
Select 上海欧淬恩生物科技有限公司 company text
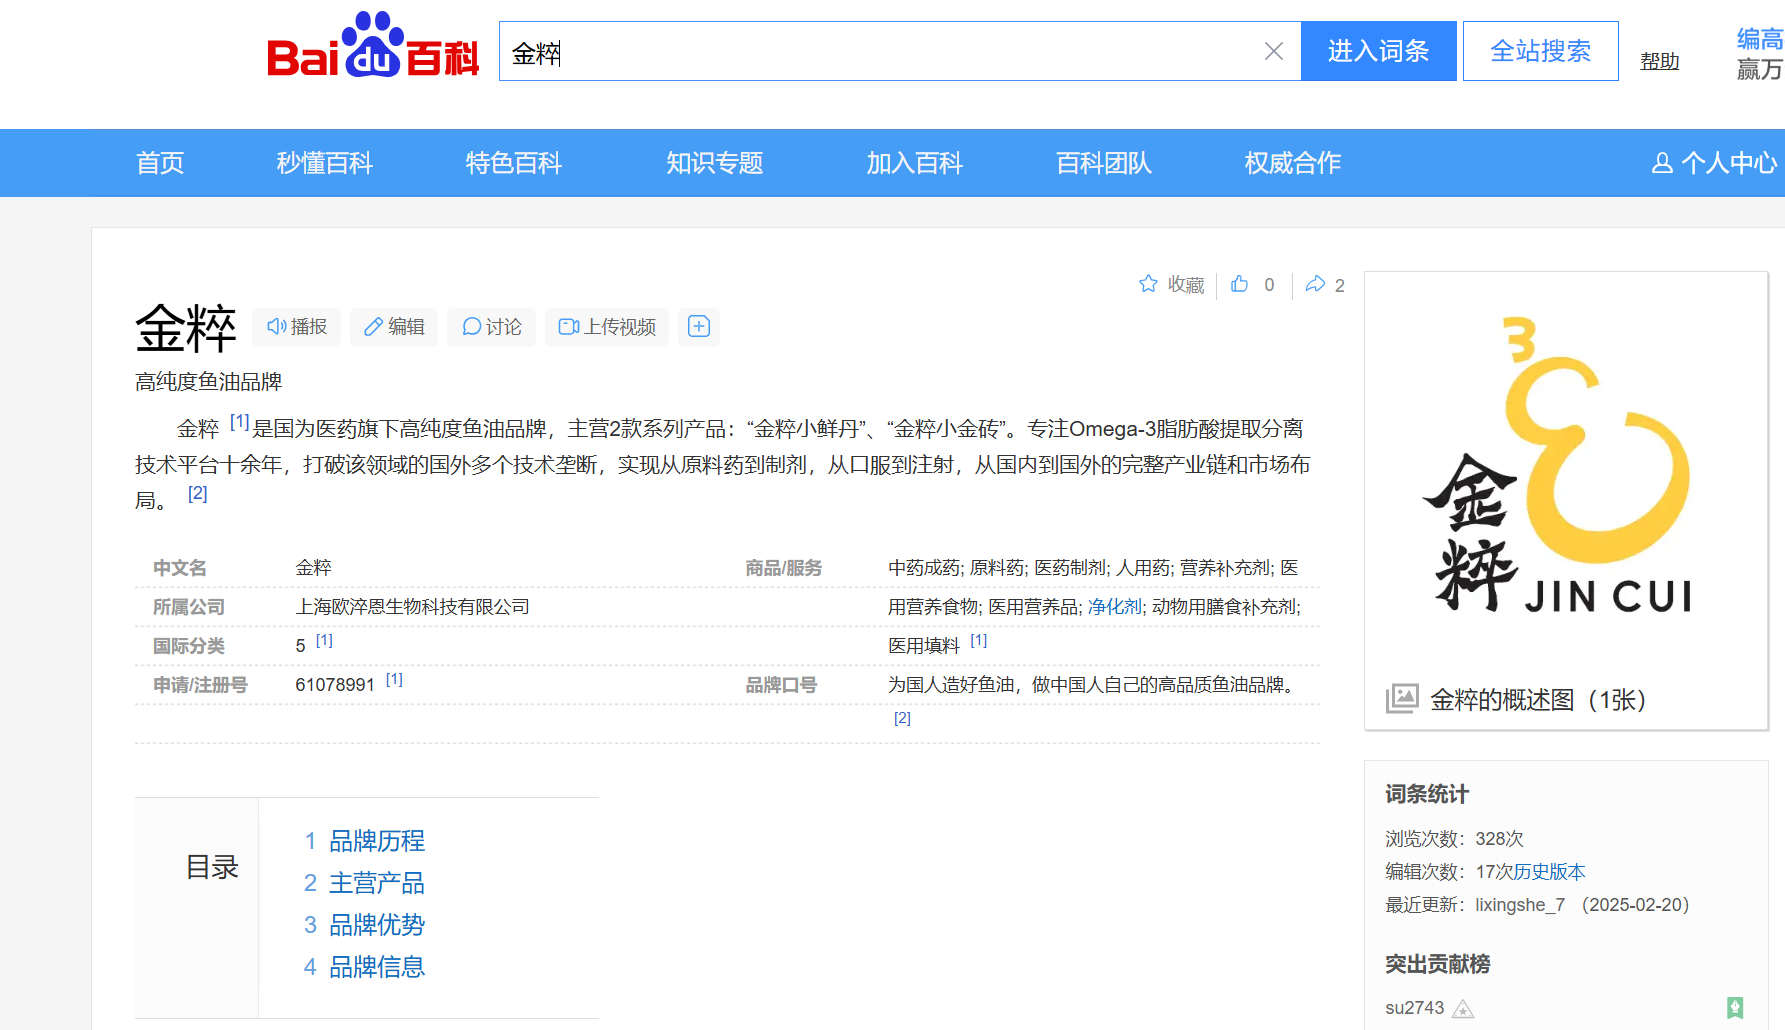coord(412,607)
